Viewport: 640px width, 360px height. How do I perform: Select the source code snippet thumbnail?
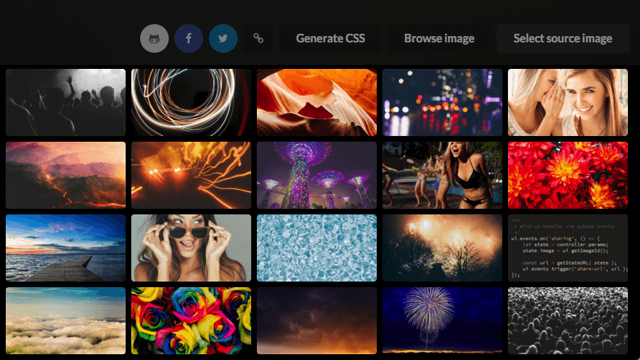pyautogui.click(x=568, y=248)
